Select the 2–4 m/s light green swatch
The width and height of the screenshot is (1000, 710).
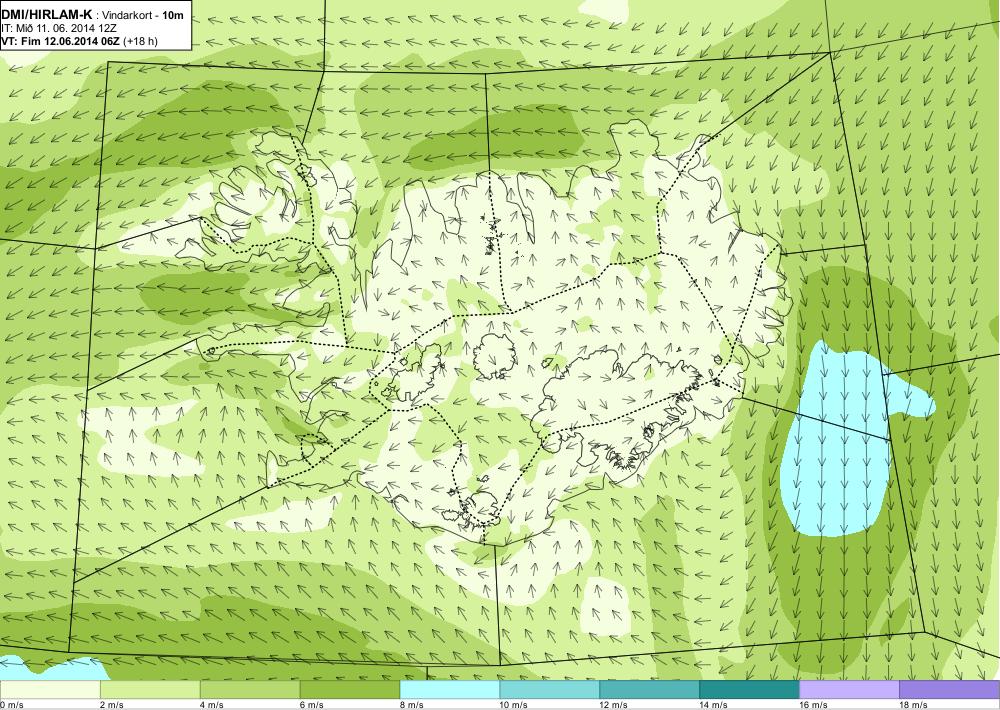(150, 690)
